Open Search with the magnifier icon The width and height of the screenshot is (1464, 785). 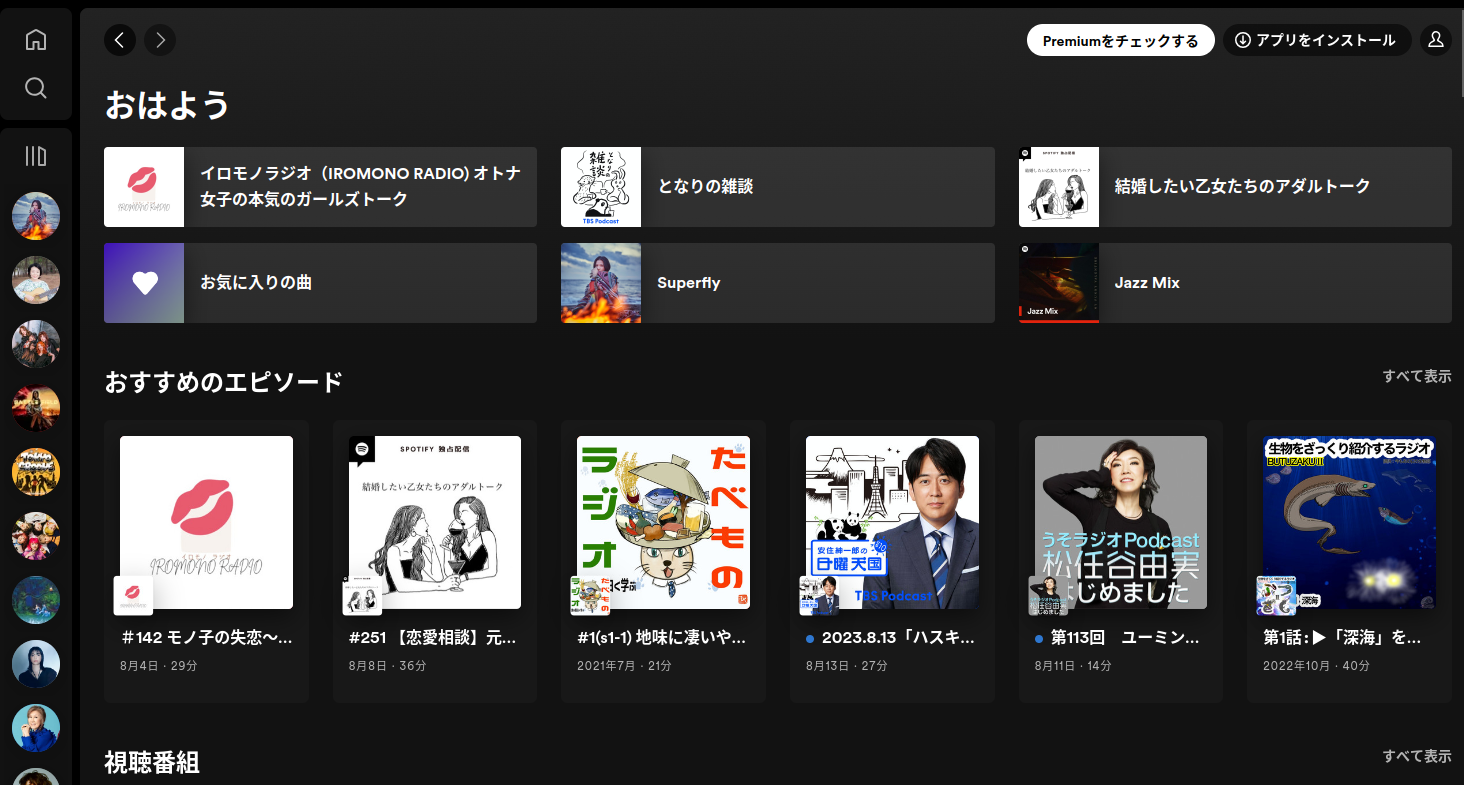pos(36,88)
